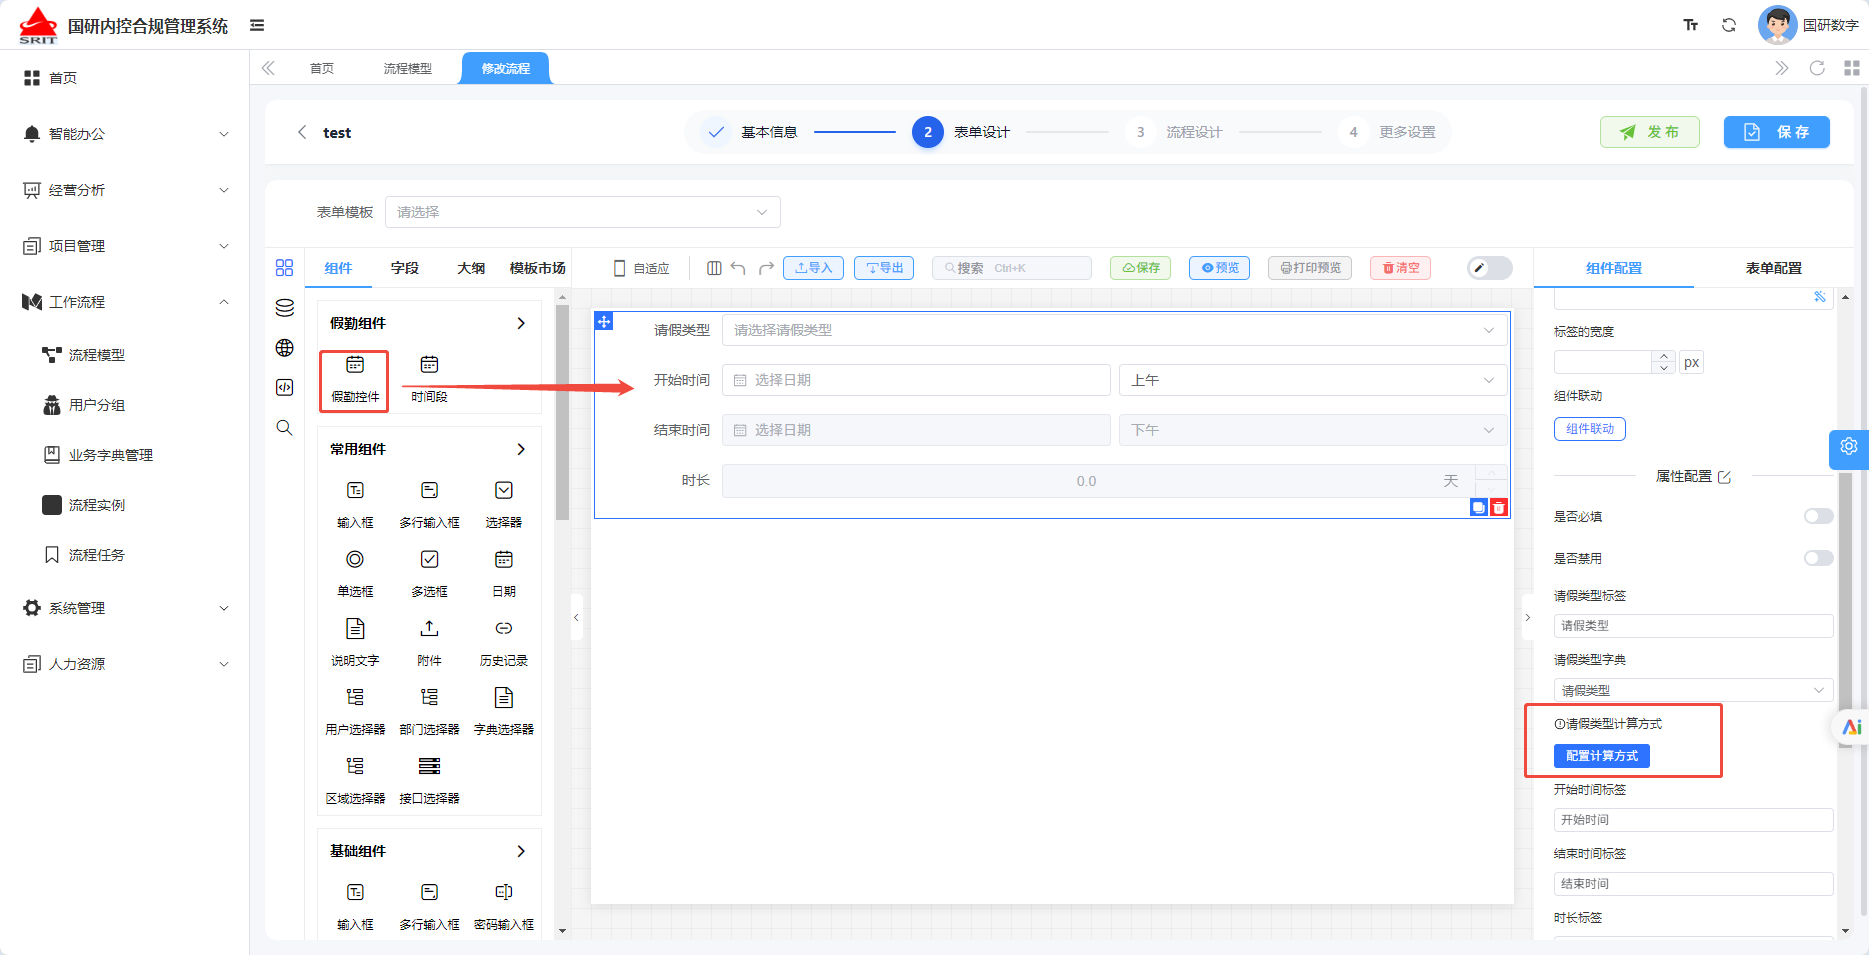This screenshot has width=1869, height=955.
Task: Click the green 发布 button
Action: pyautogui.click(x=1650, y=132)
